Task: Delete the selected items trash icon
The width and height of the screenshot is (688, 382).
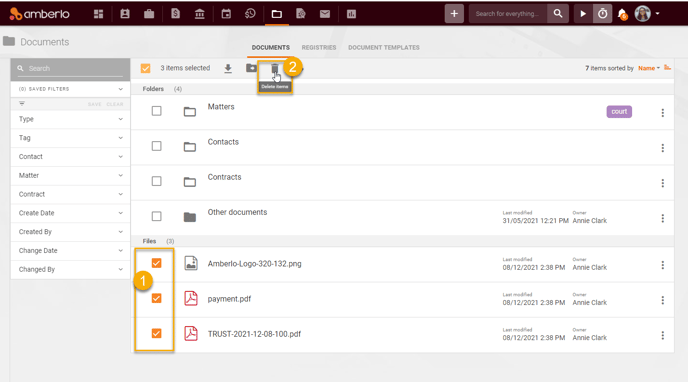Action: (275, 68)
